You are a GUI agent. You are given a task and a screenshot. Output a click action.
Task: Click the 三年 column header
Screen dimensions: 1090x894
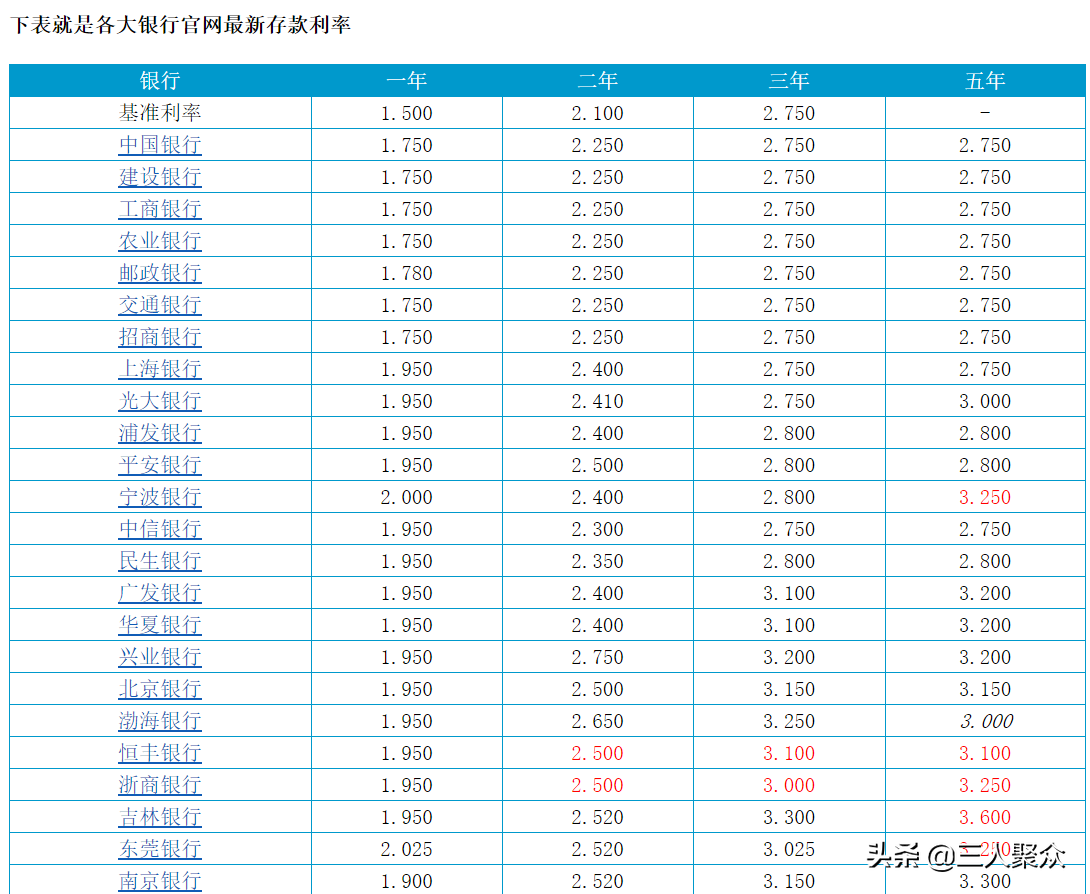click(x=789, y=81)
